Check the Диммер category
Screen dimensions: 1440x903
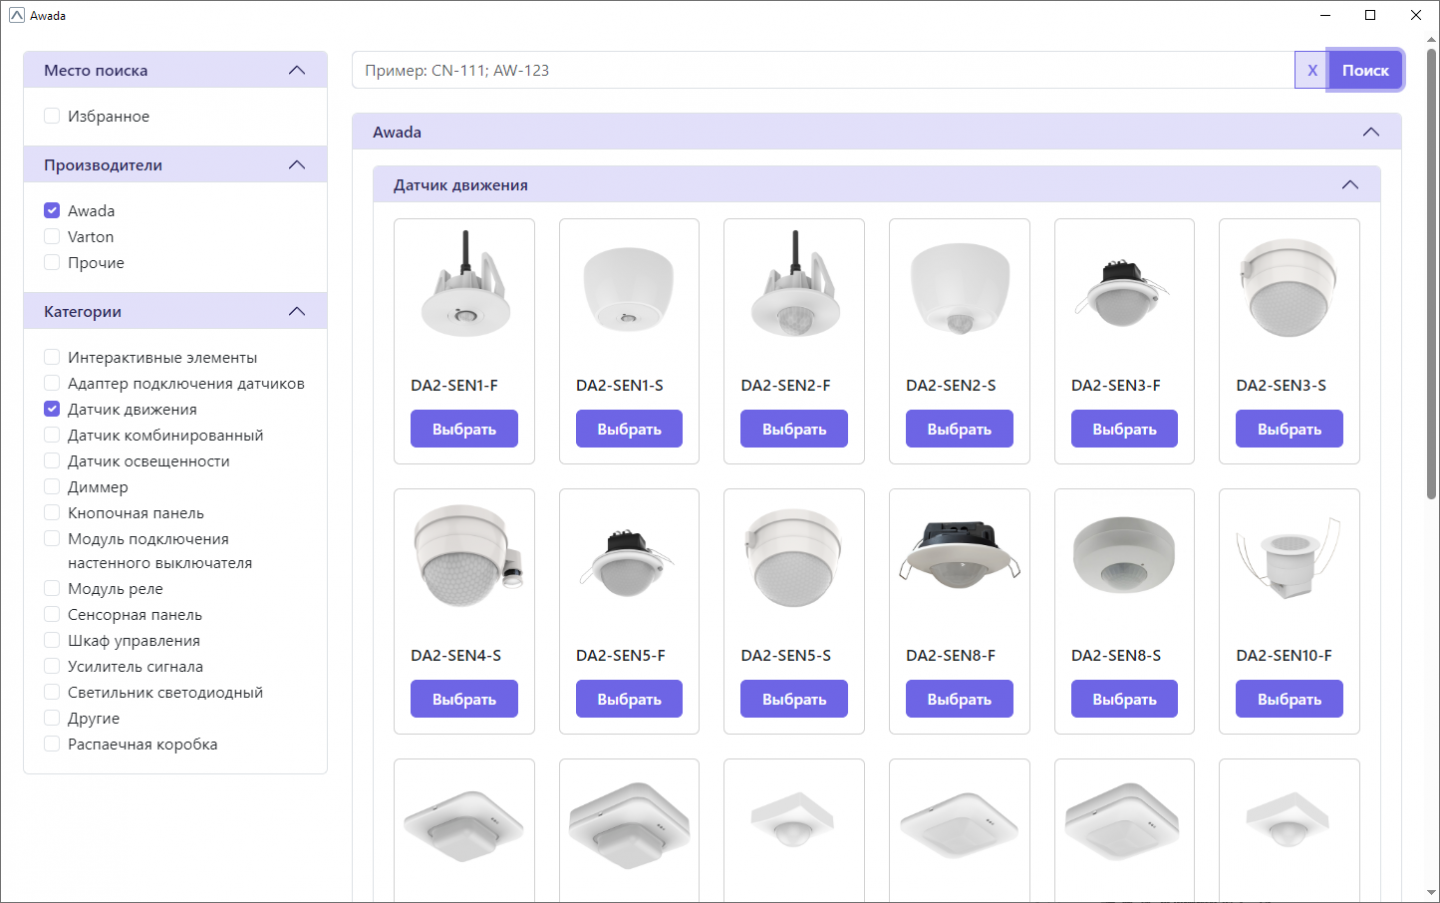[x=52, y=487]
